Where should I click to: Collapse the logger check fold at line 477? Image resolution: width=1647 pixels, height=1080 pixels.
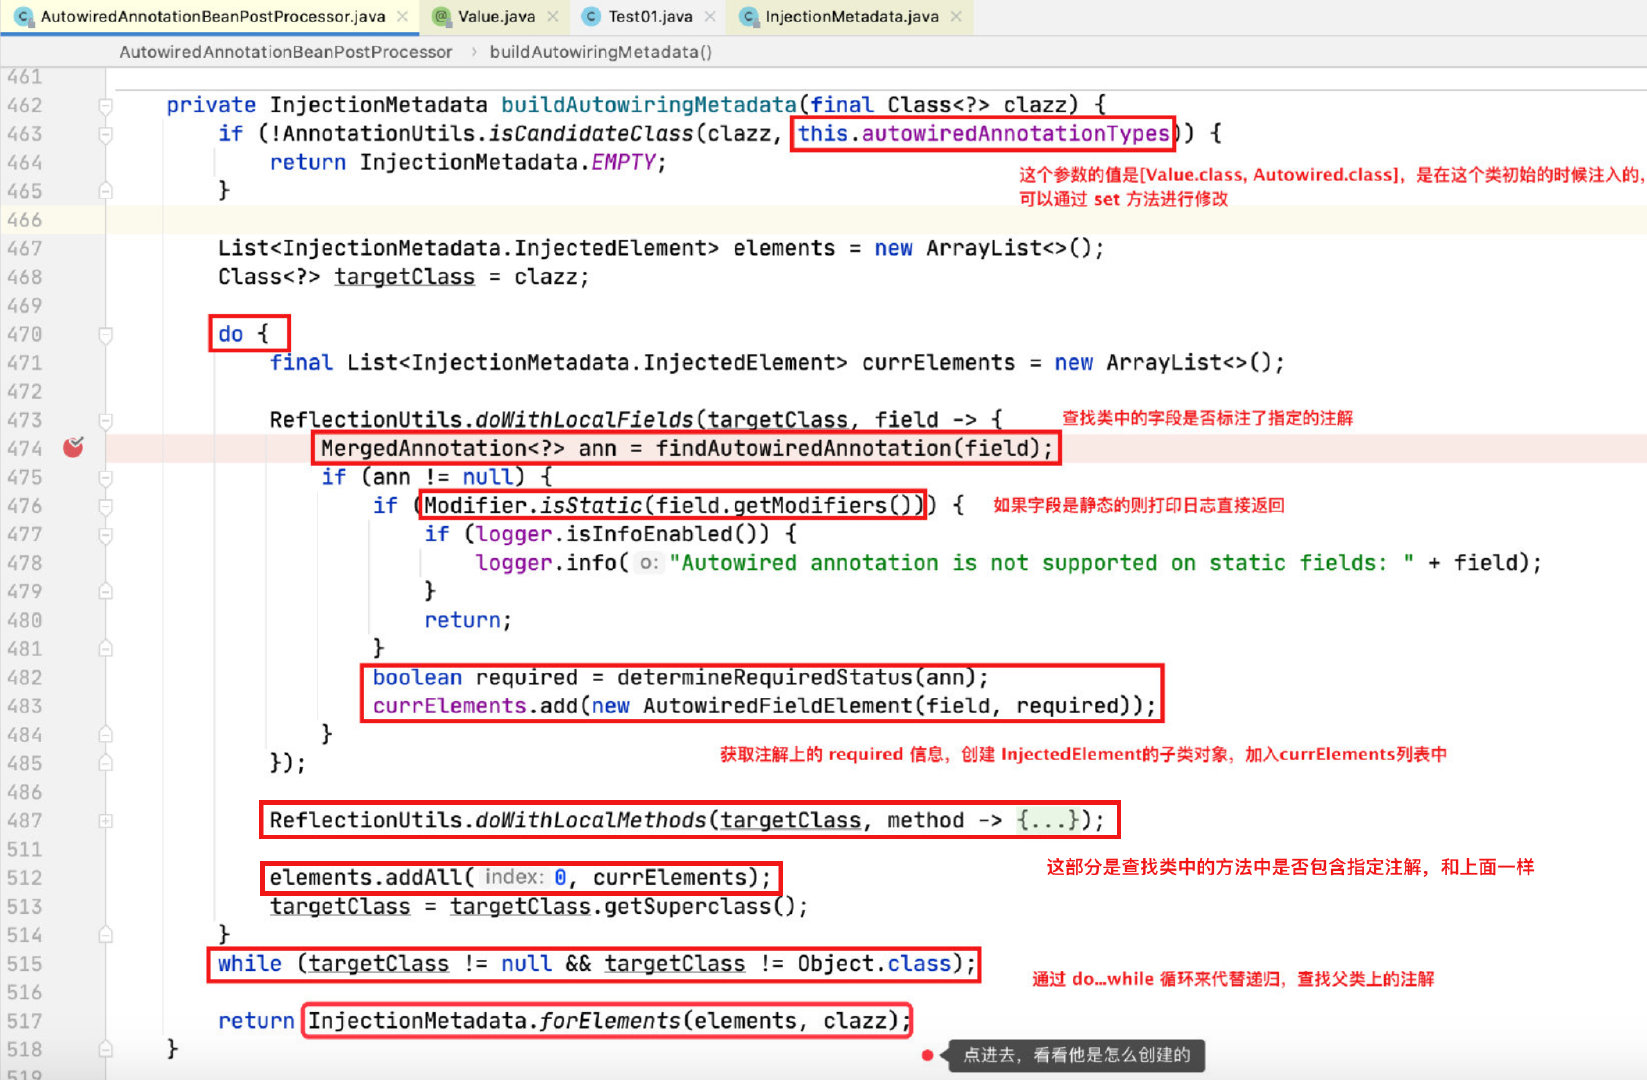[x=105, y=535]
